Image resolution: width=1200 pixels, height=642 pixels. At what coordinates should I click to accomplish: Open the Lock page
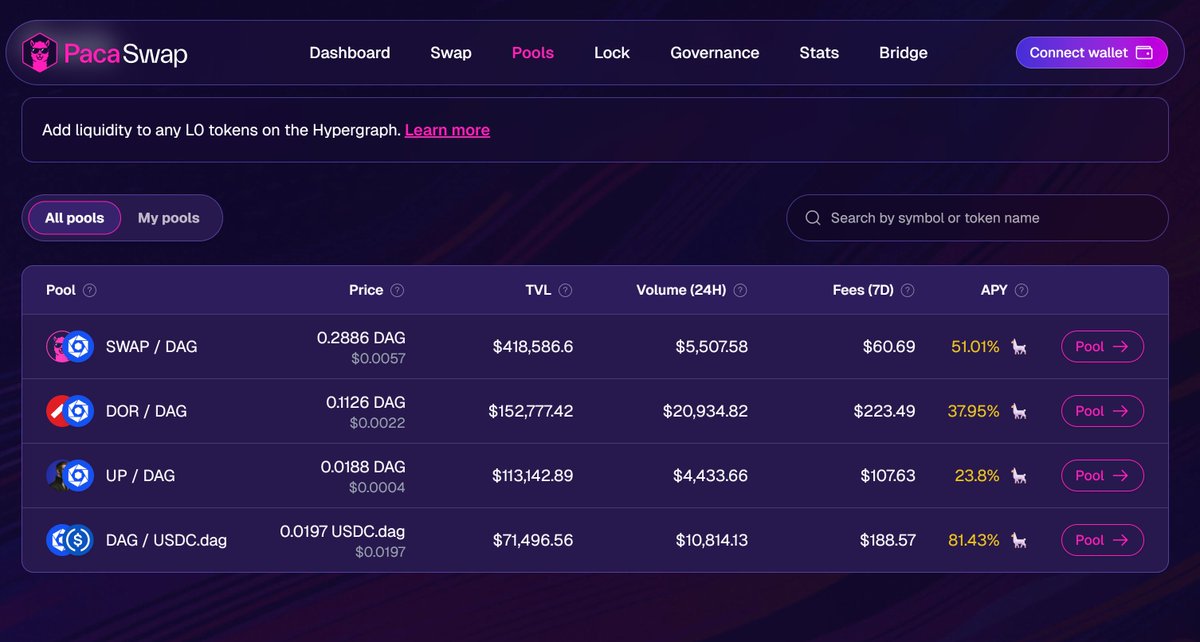tap(612, 52)
